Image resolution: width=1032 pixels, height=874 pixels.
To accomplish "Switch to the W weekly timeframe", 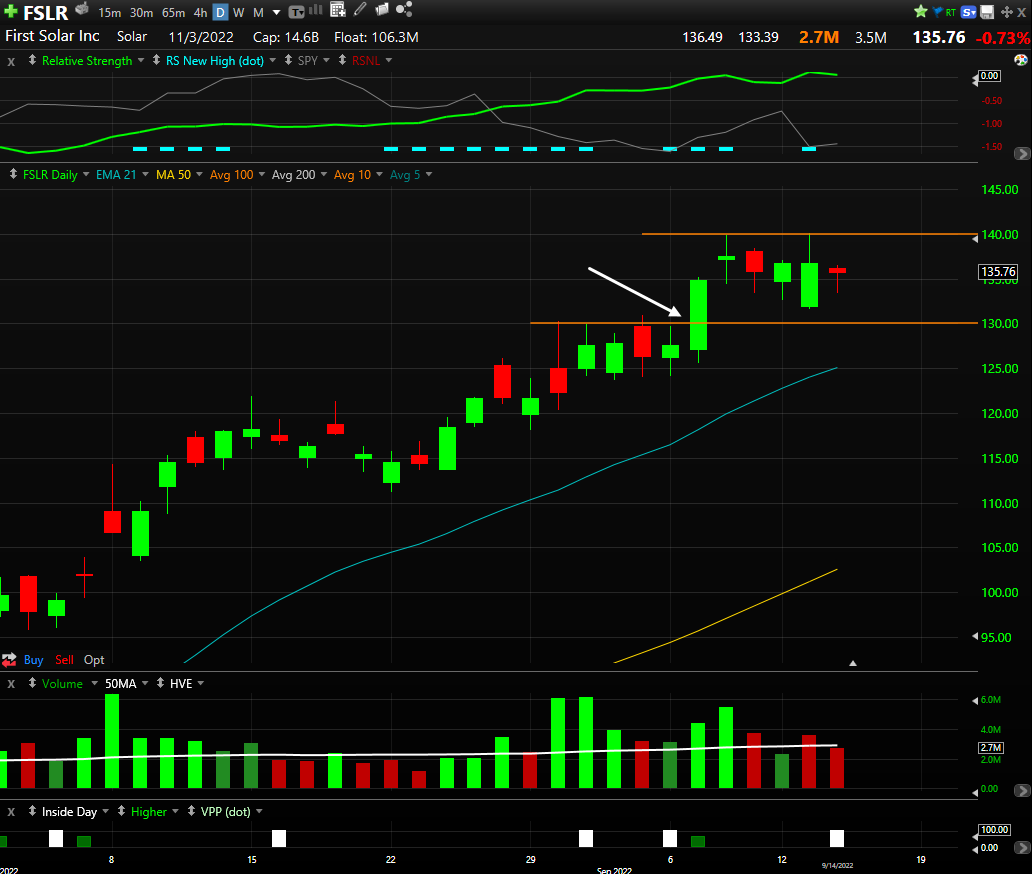I will [x=239, y=13].
